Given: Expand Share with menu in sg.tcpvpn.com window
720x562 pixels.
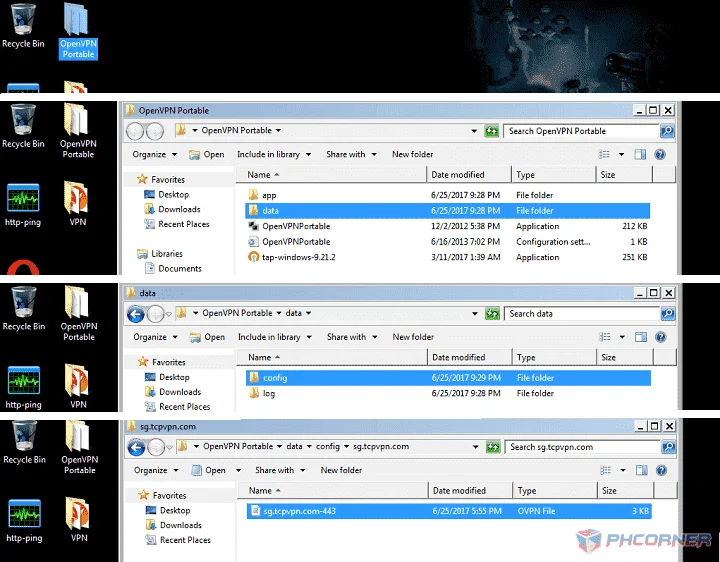Looking at the screenshot, I should click(x=281, y=471).
